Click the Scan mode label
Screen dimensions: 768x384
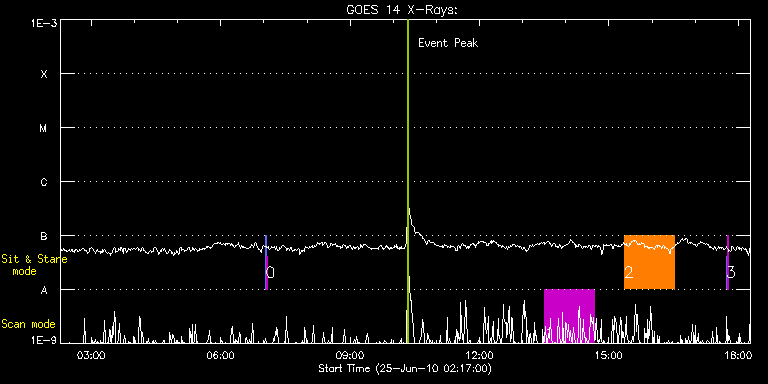28,324
